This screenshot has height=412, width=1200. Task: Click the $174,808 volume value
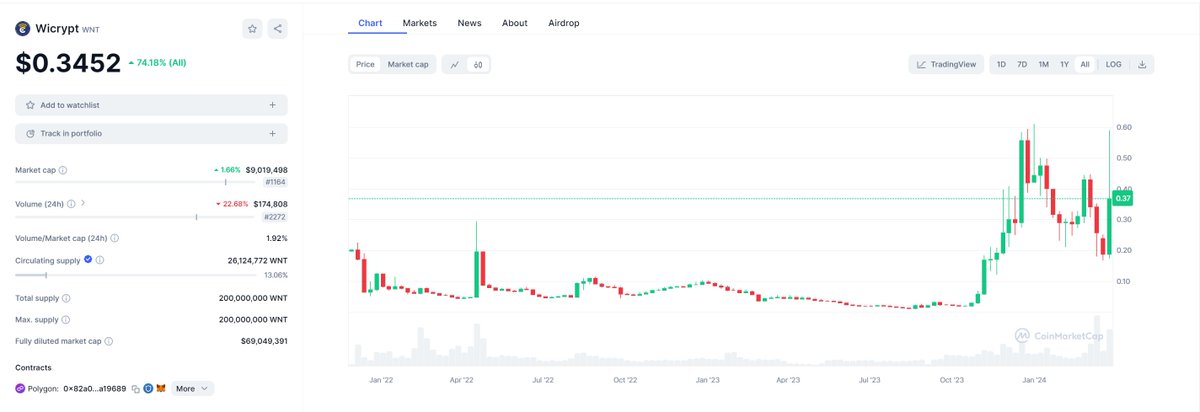[270, 203]
